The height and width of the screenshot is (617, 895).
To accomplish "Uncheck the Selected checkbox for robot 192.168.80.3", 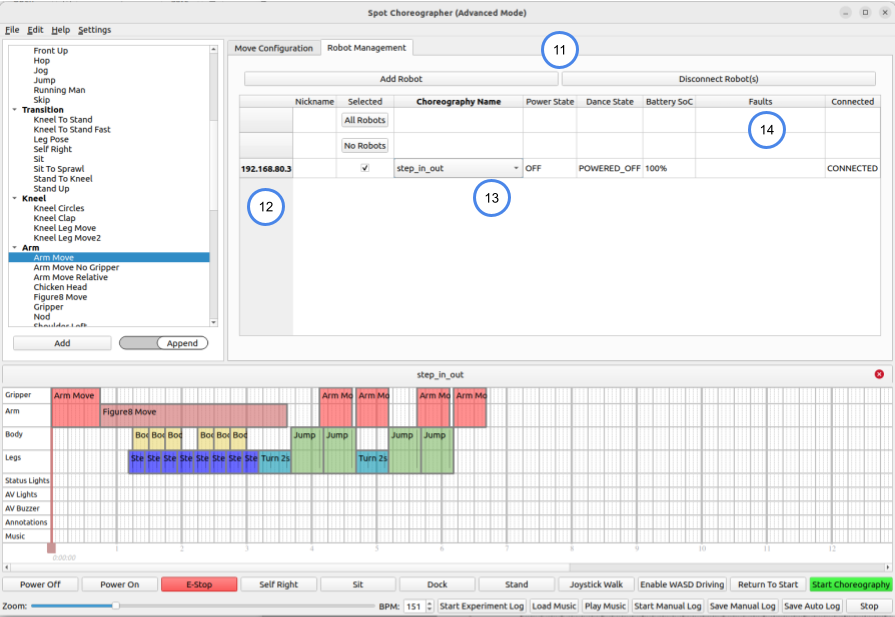I will (x=365, y=169).
